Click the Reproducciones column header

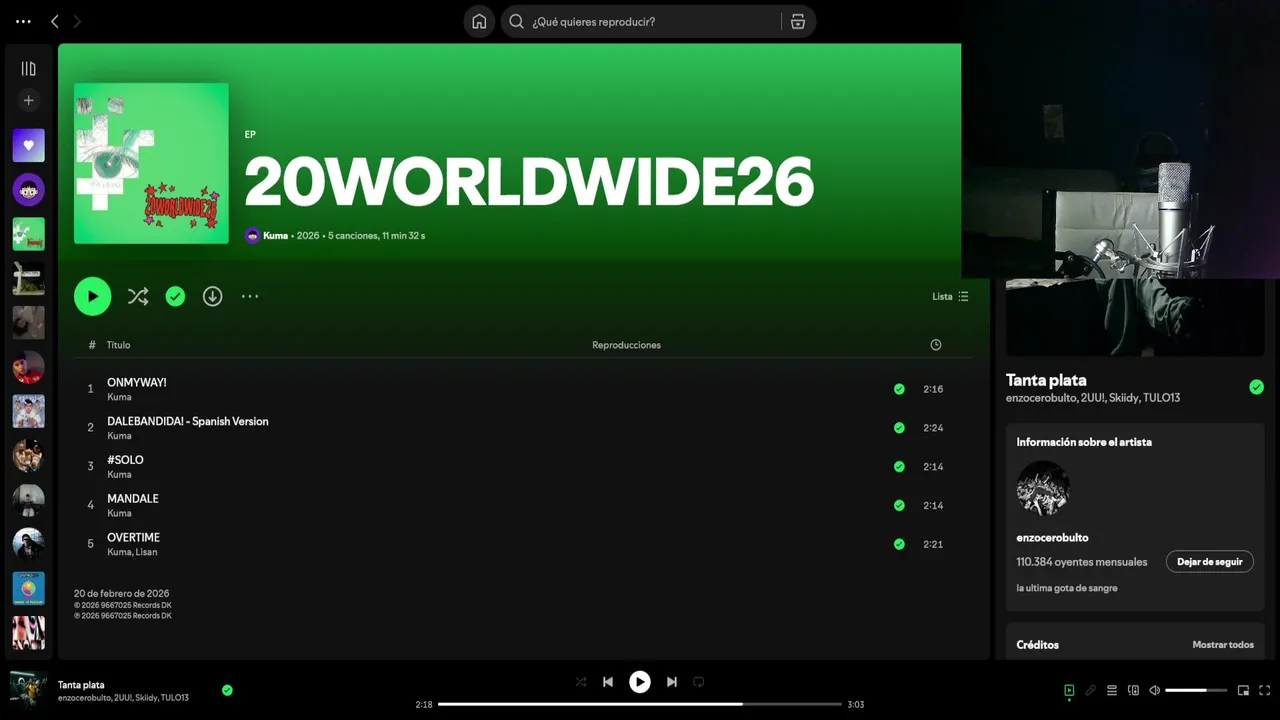(626, 345)
